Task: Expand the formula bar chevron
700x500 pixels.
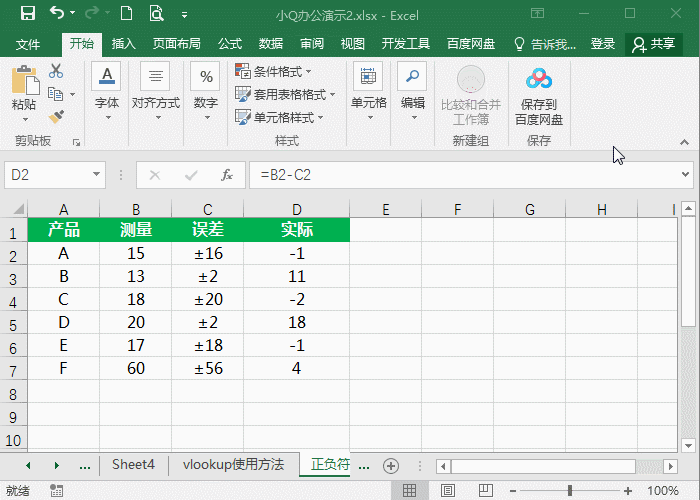Action: (x=685, y=174)
